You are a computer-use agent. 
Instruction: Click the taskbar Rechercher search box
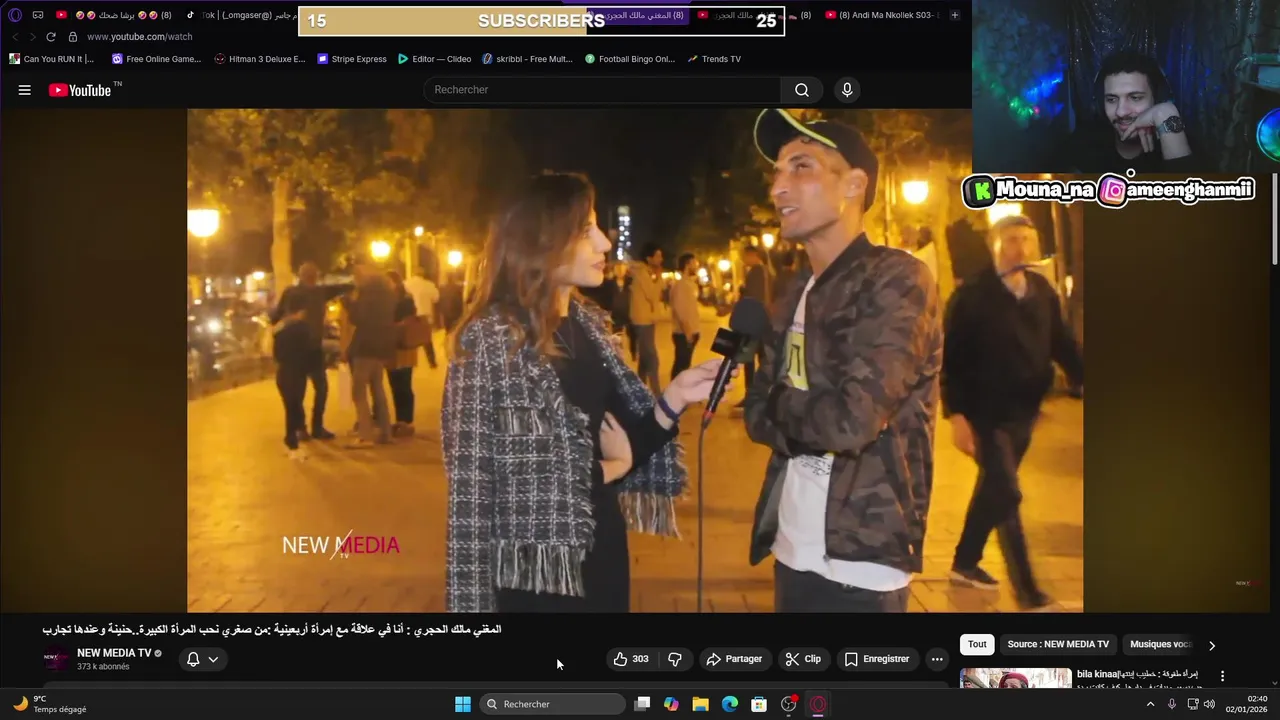(553, 704)
